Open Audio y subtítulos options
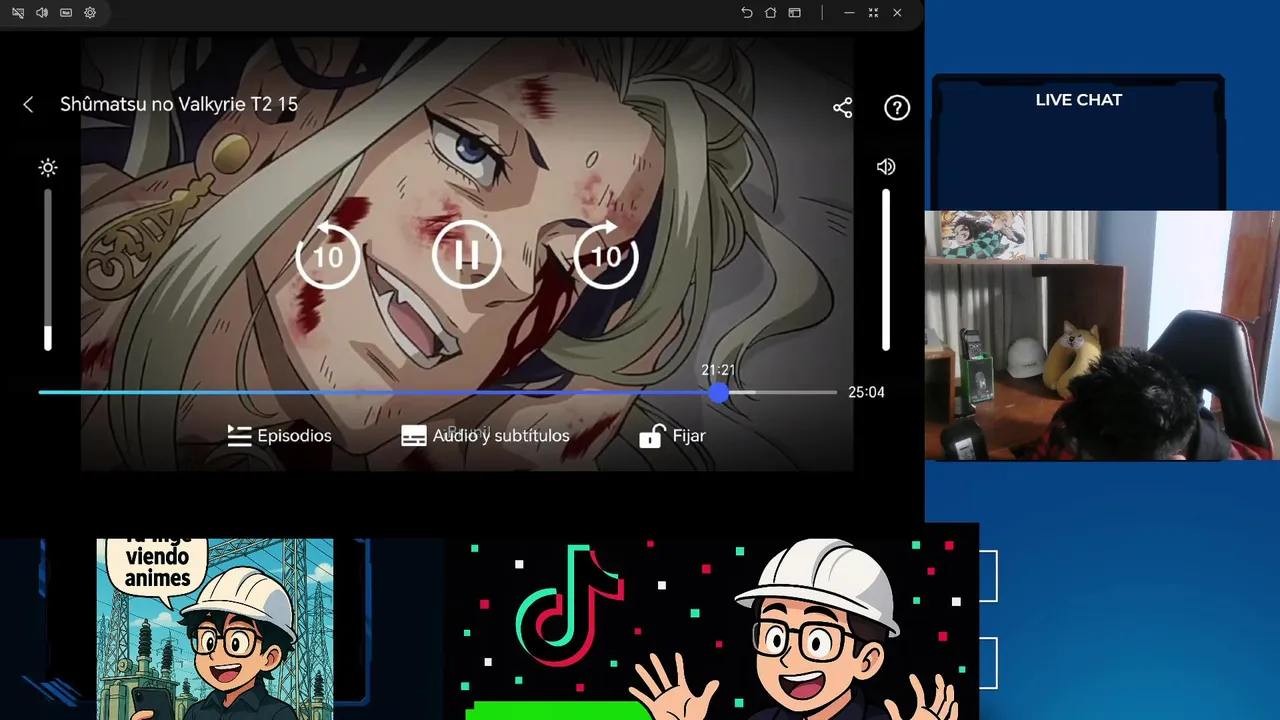The height and width of the screenshot is (720, 1280). [485, 436]
